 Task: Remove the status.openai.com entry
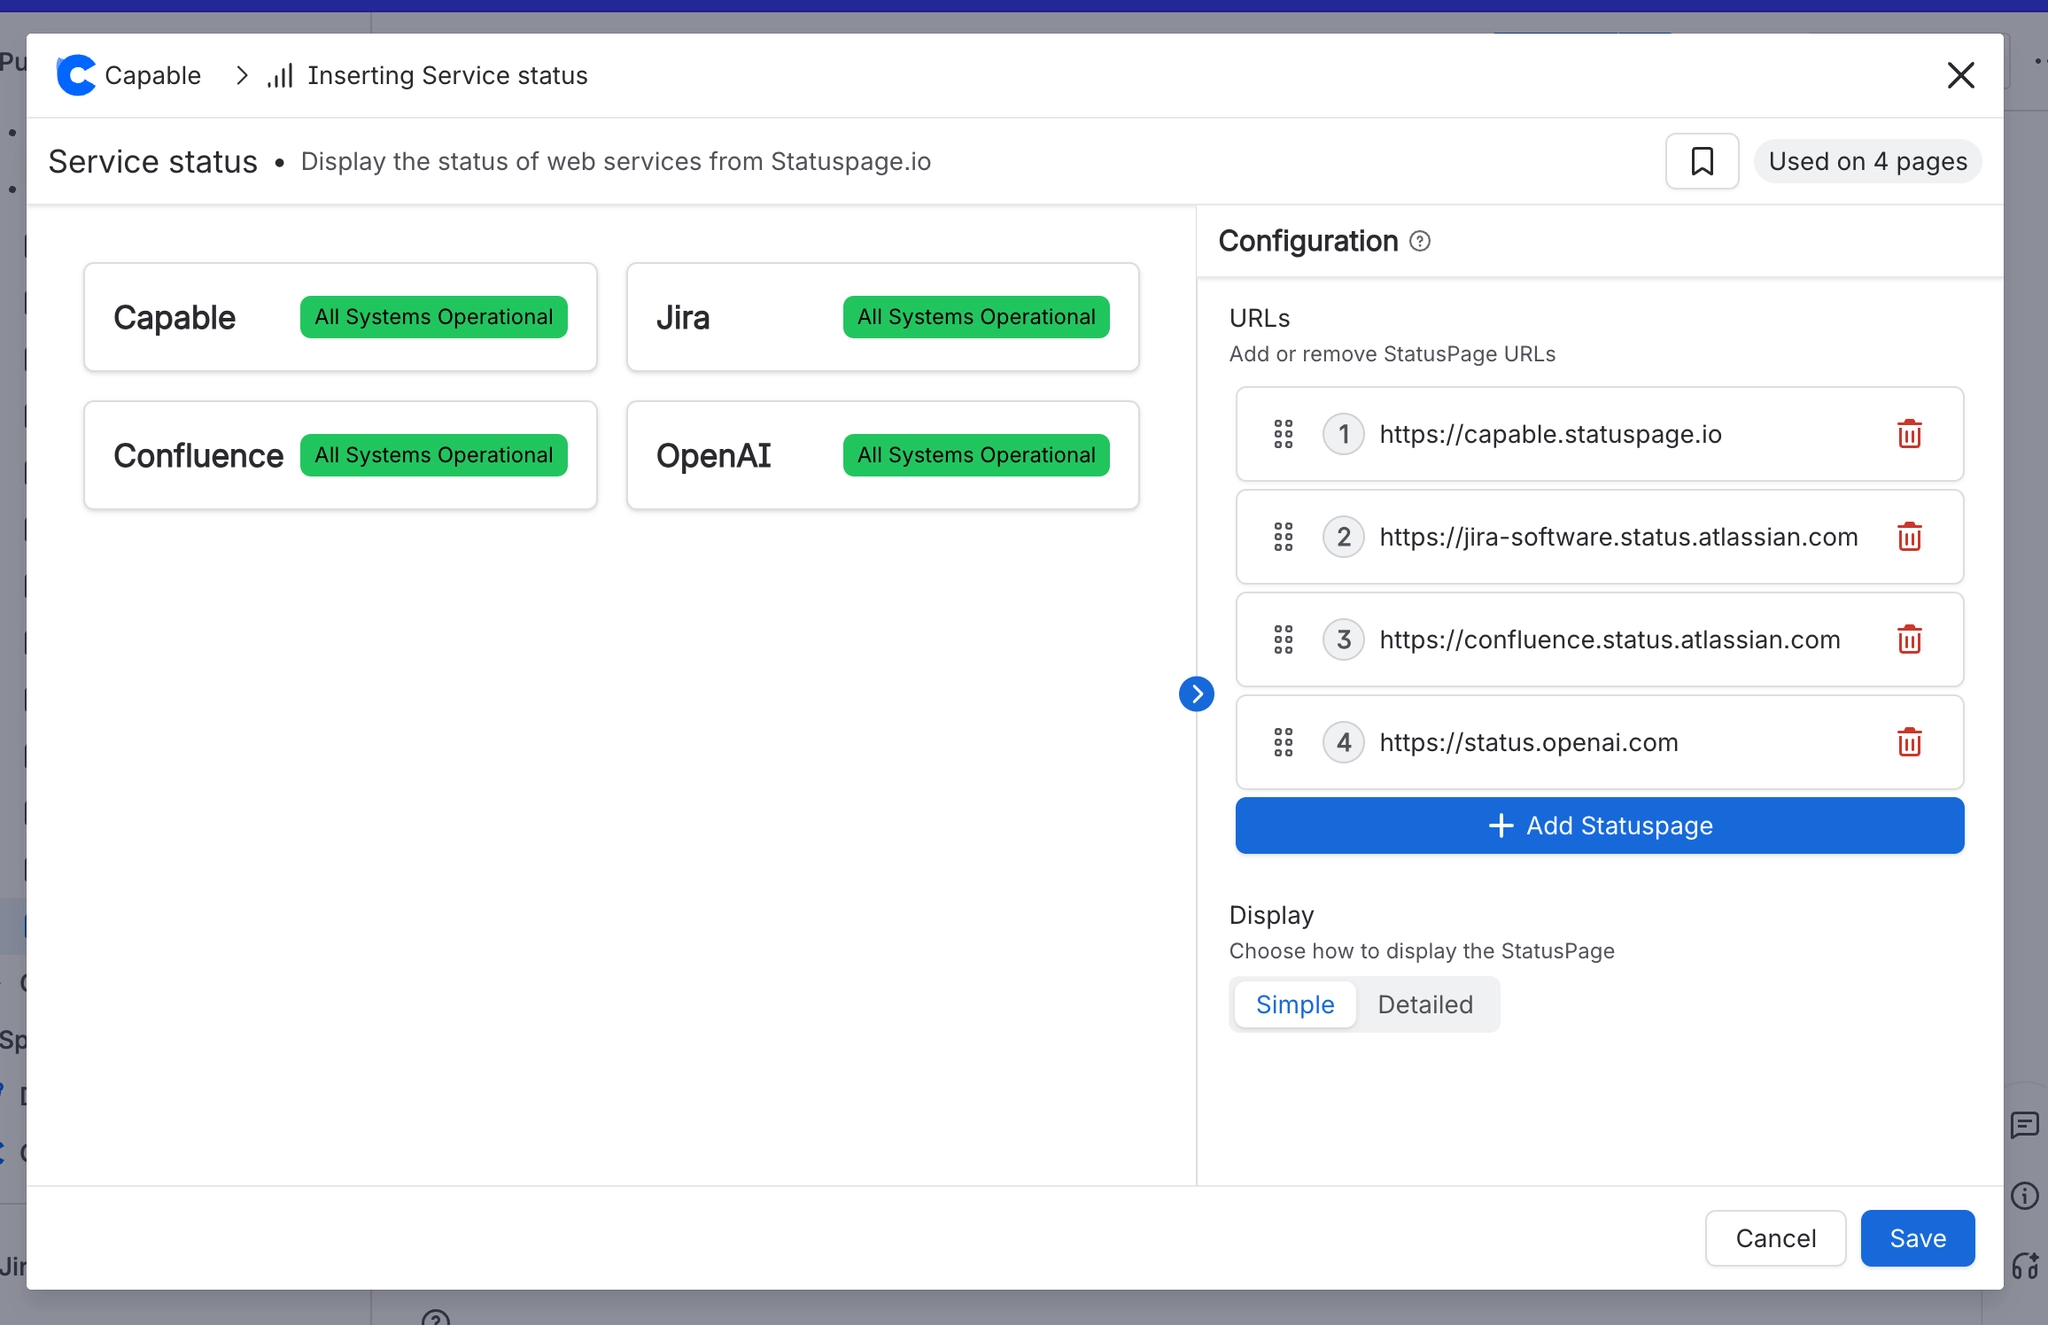(1910, 742)
